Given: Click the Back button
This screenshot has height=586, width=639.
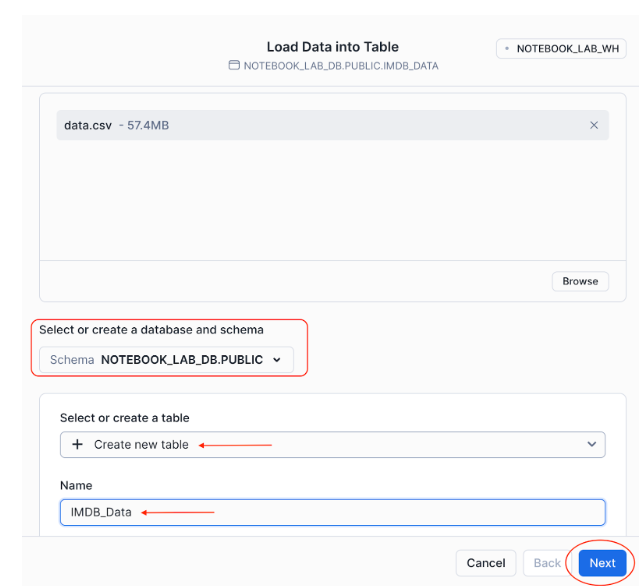Looking at the screenshot, I should coord(547,563).
